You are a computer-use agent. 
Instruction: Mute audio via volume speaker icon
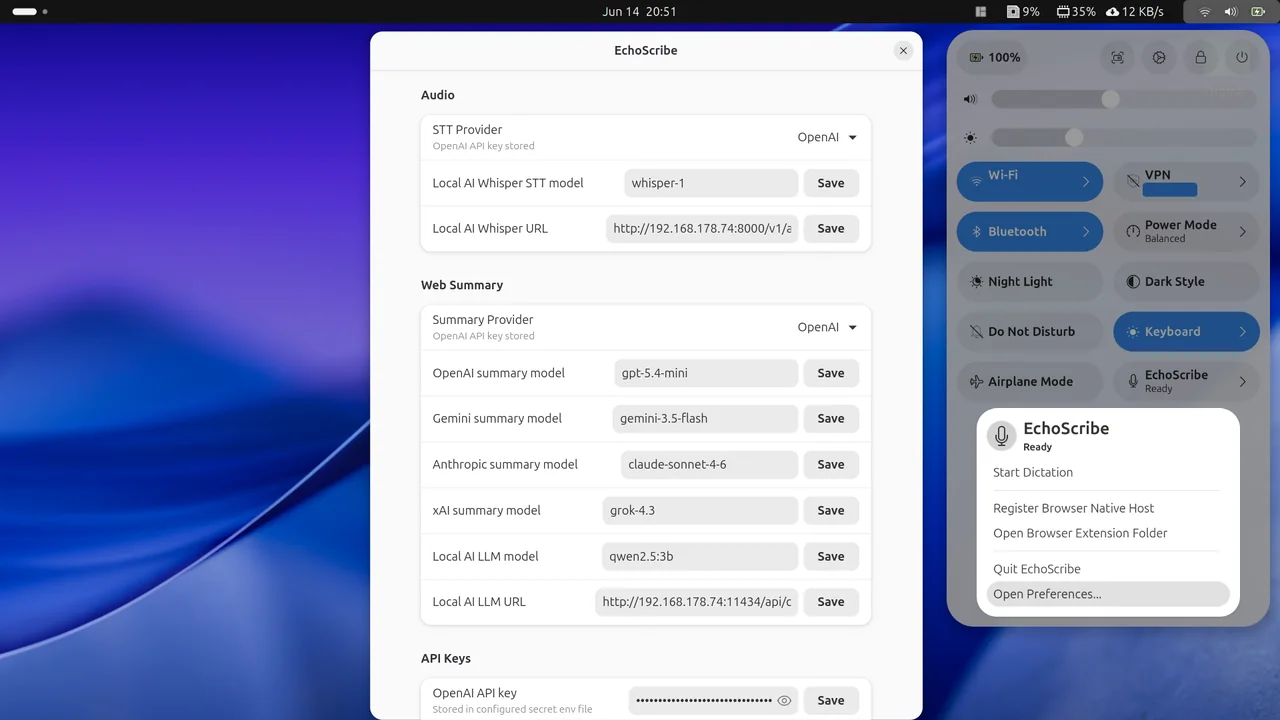(970, 99)
